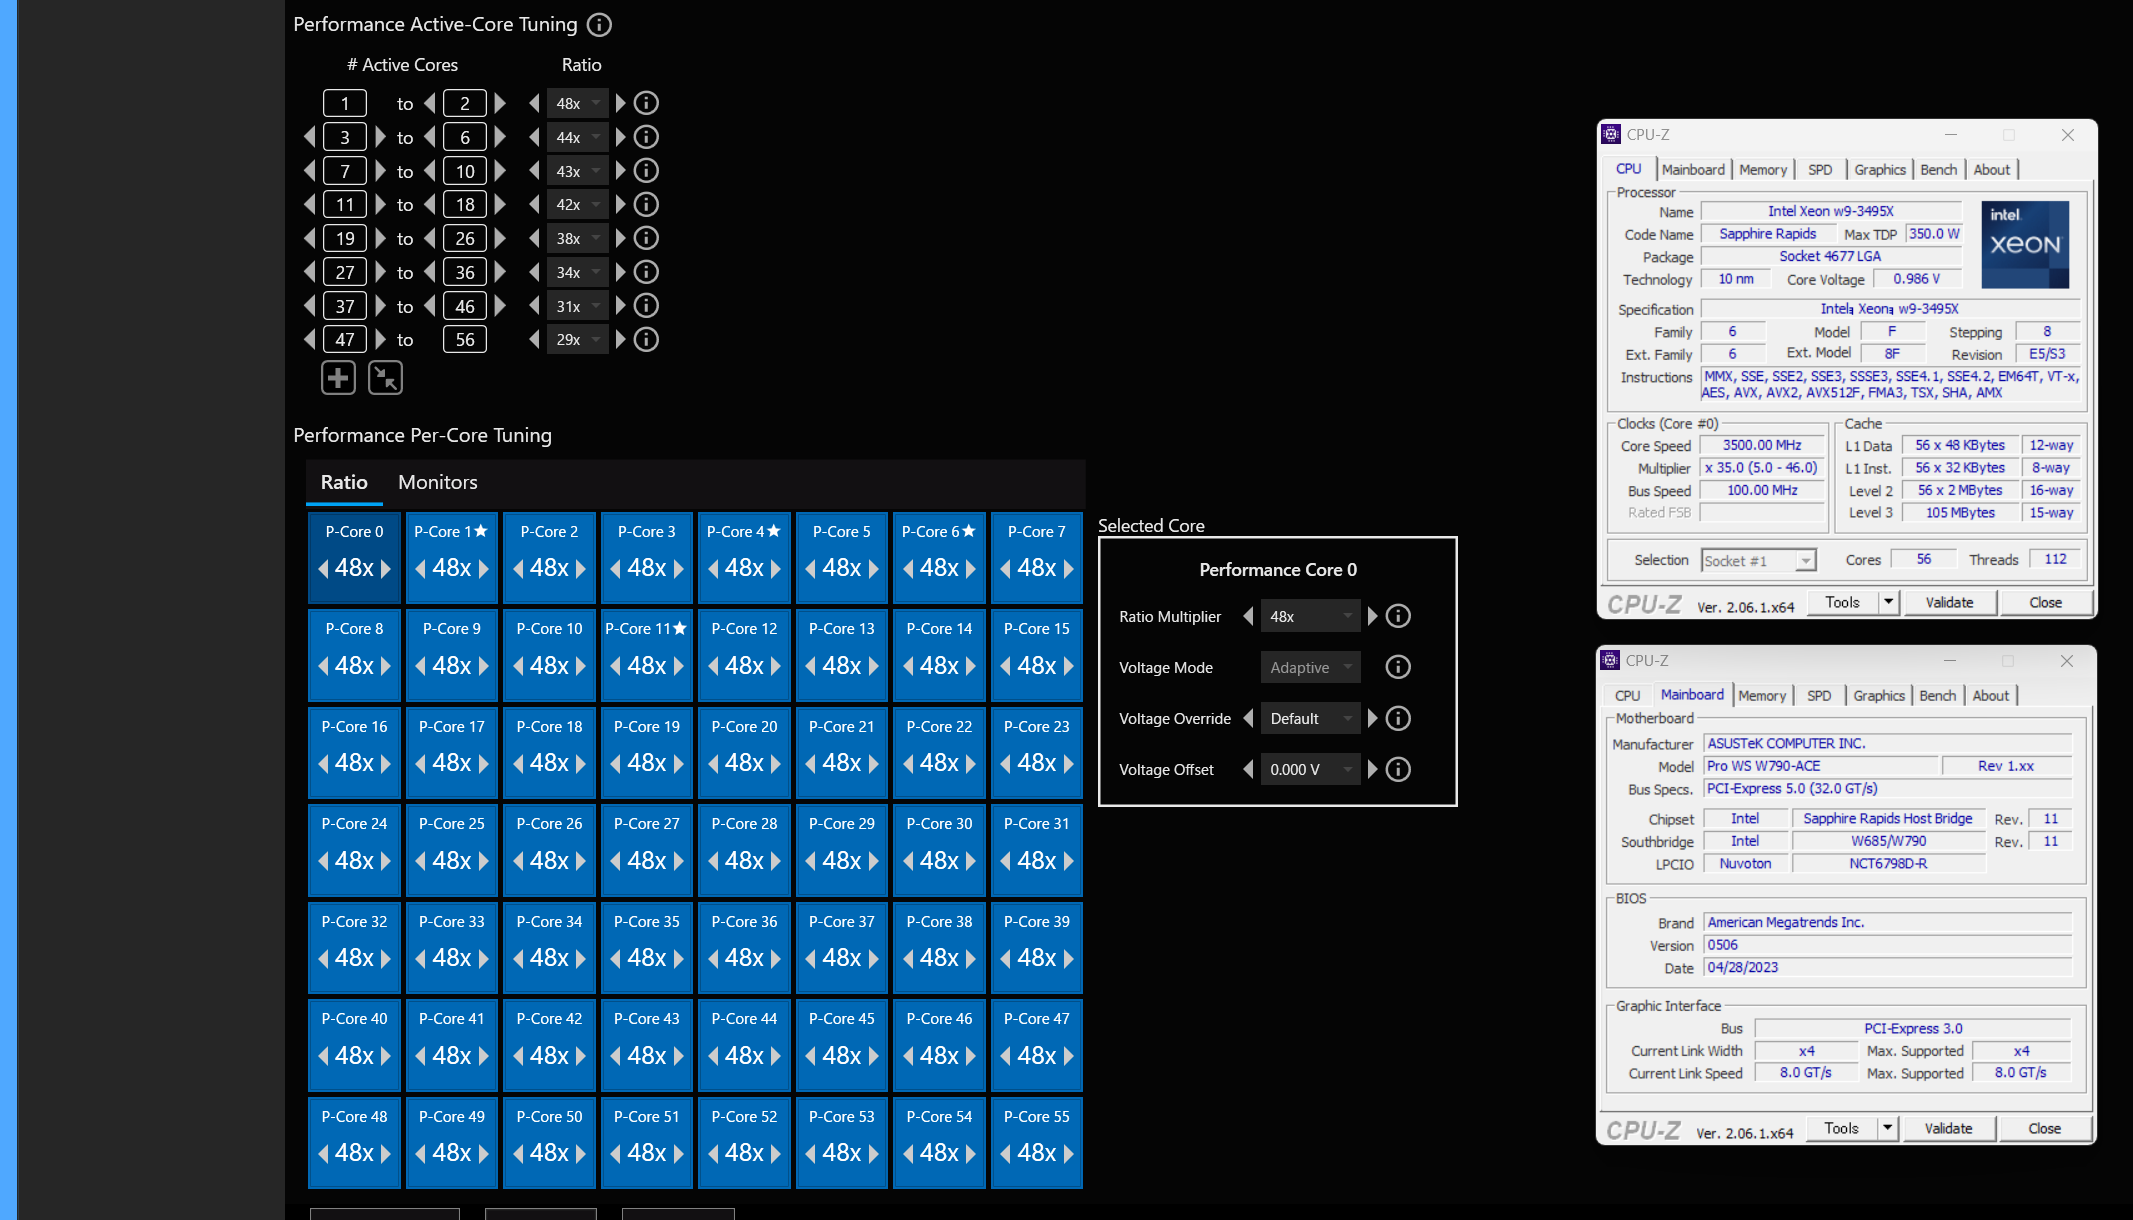Open Tools arrow menu in lower CPU-Z window
The width and height of the screenshot is (2133, 1220).
1887,1128
